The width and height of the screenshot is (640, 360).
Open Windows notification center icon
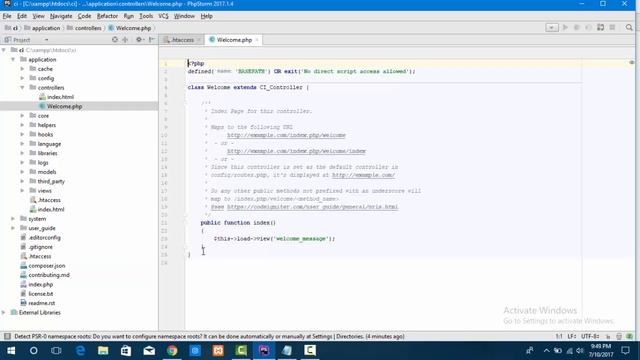coord(625,351)
